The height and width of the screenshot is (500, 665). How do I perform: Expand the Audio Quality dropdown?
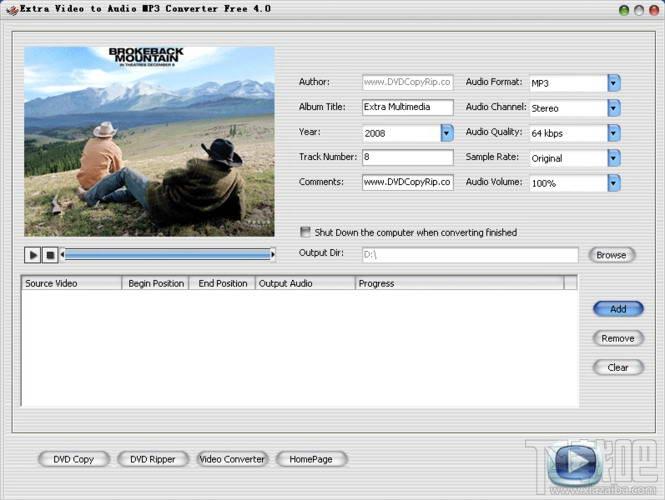click(614, 133)
